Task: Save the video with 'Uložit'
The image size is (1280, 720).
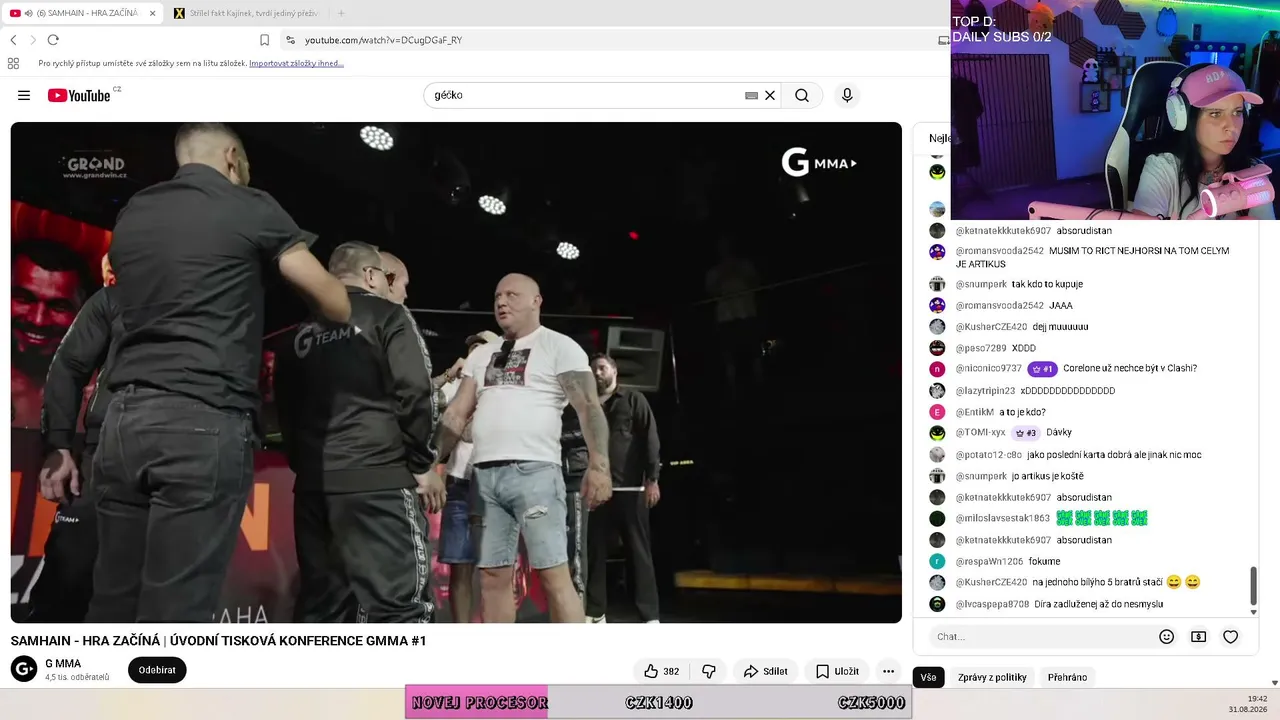Action: pyautogui.click(x=837, y=671)
